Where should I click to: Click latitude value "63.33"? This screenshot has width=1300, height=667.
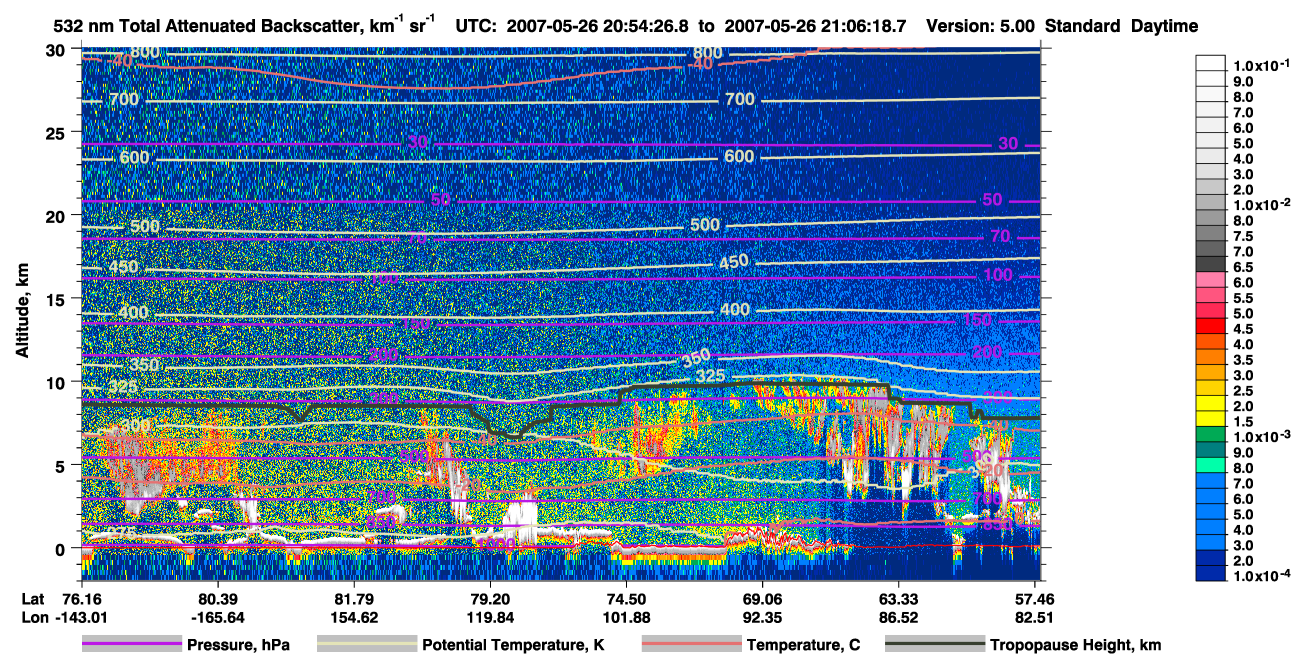899,598
